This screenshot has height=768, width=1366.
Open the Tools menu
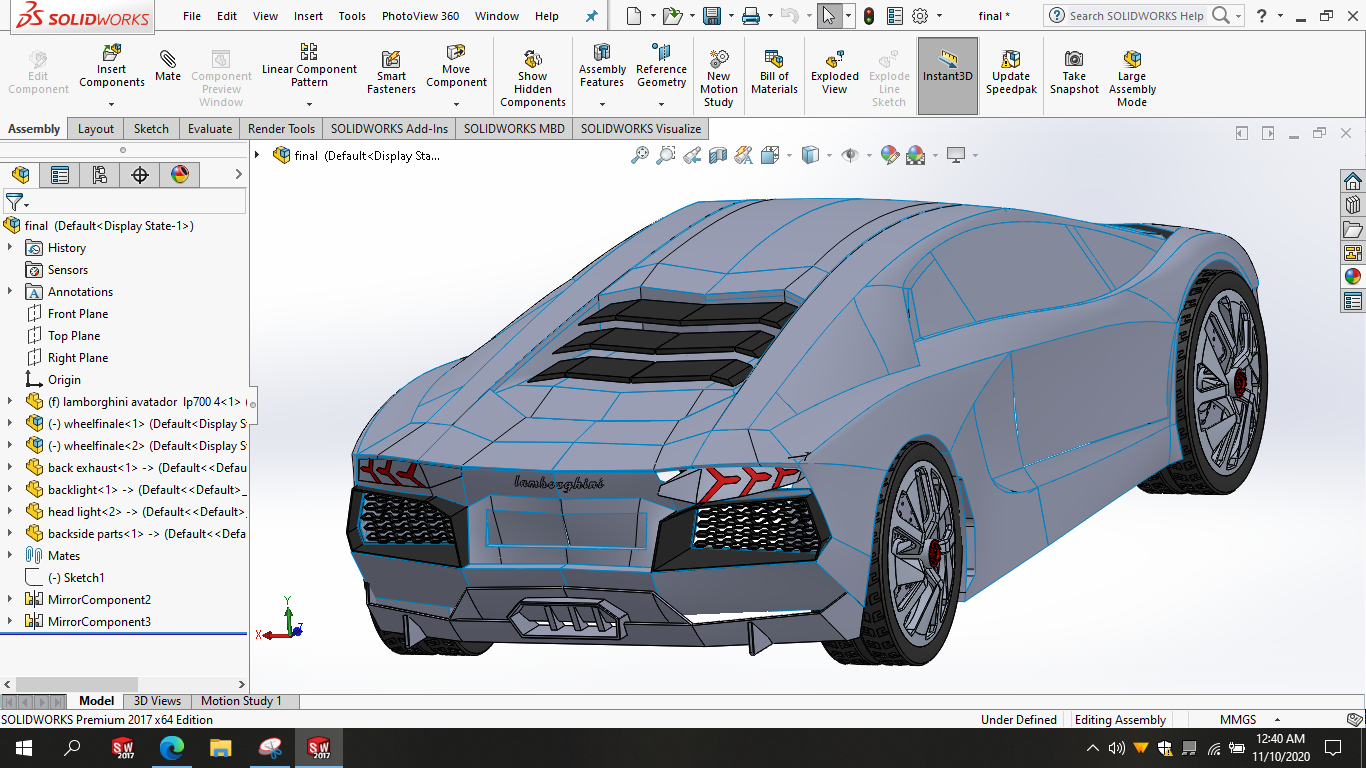click(352, 16)
